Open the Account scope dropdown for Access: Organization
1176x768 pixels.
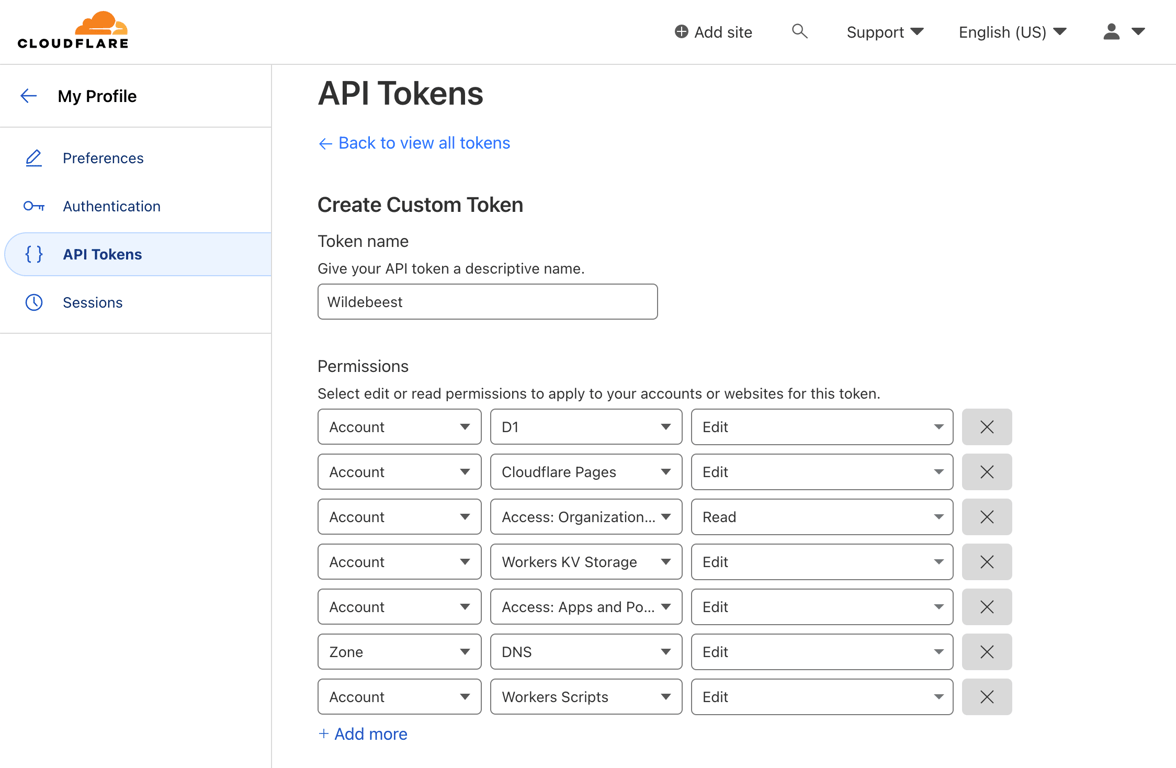tap(400, 517)
